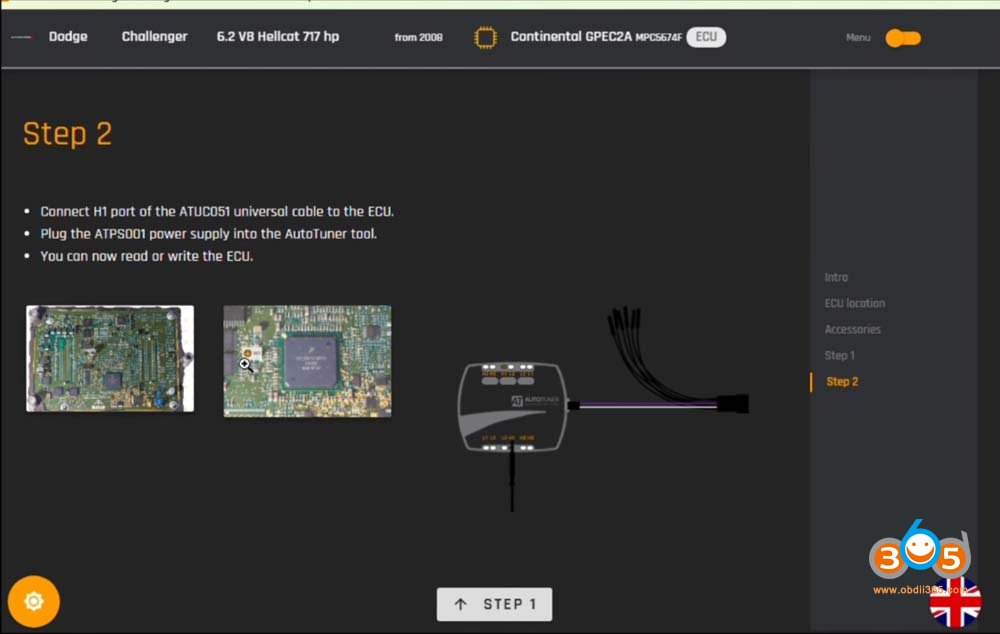Viewport: 1000px width, 634px height.
Task: Click the ECU badge label
Action: (x=706, y=37)
